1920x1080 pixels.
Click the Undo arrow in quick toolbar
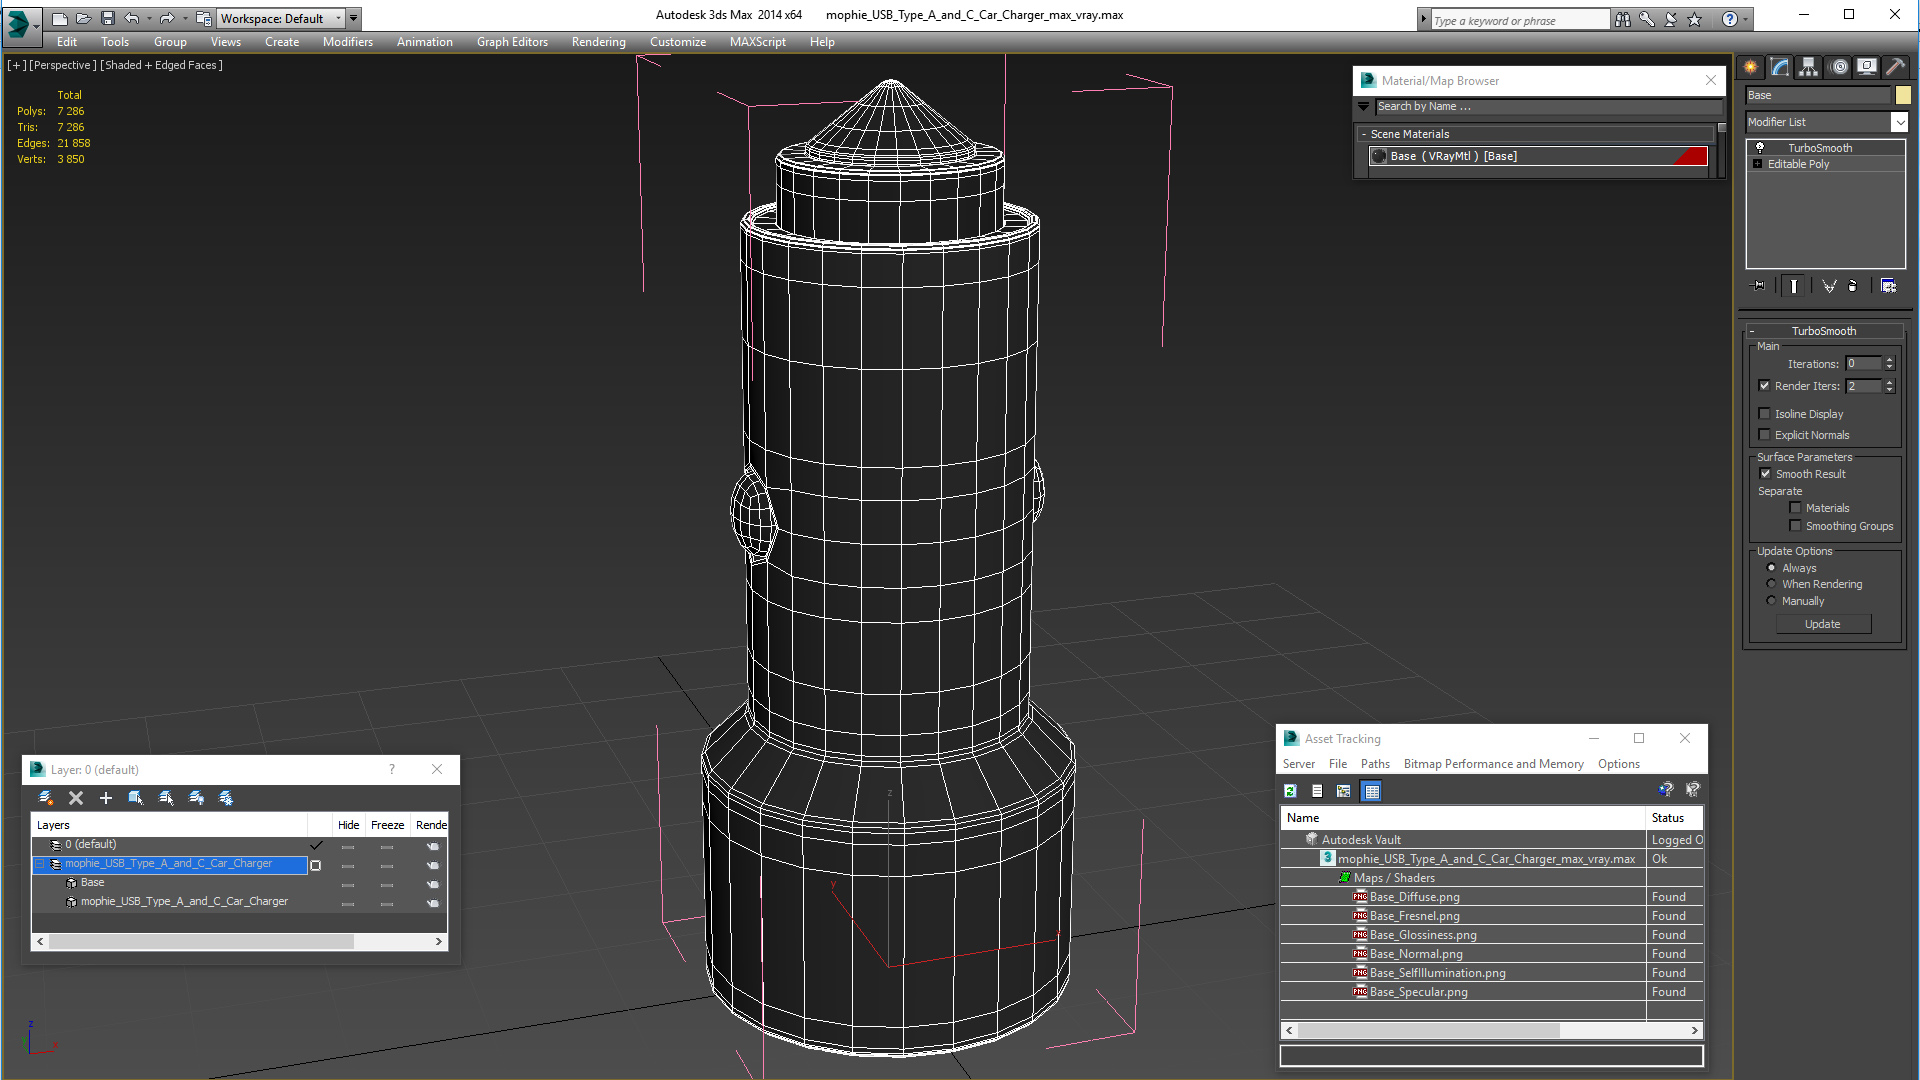click(x=132, y=18)
